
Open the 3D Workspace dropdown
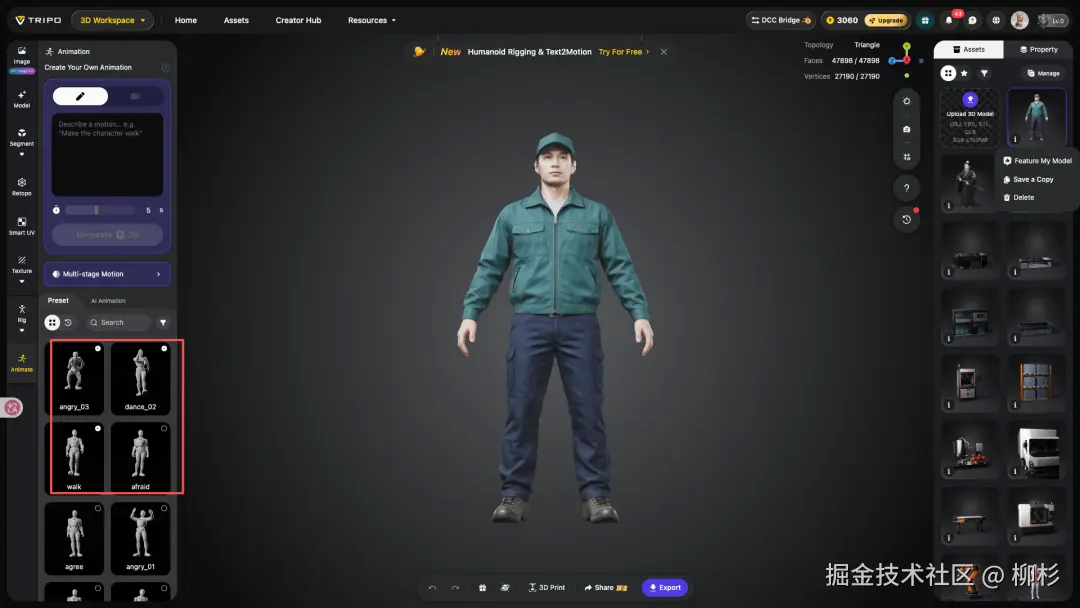click(x=112, y=20)
